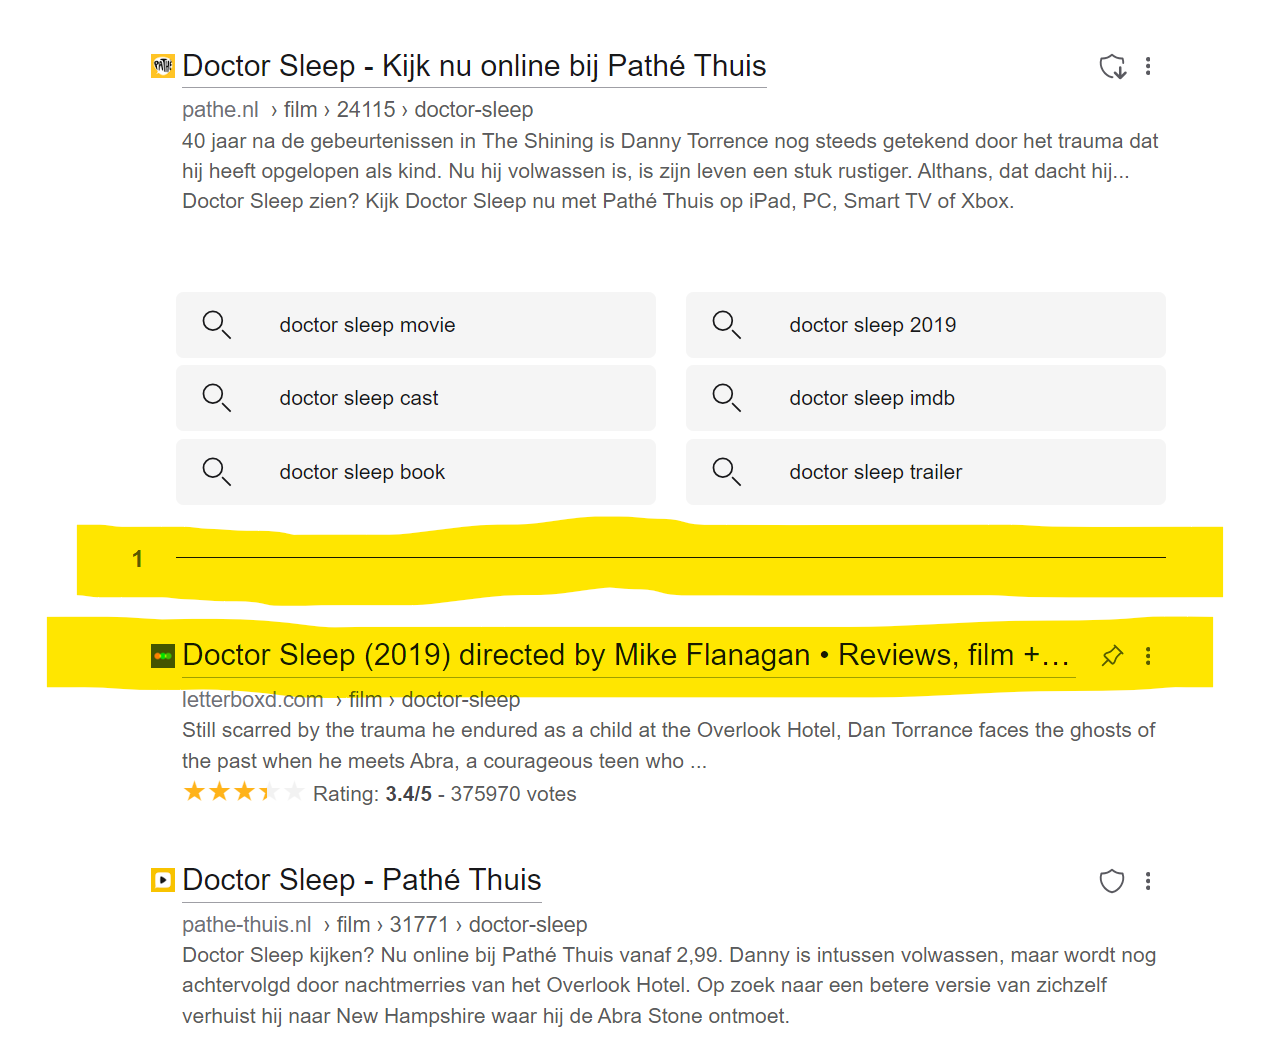
Task: Select the 'doctor sleep cast' related search
Action: [x=359, y=398]
